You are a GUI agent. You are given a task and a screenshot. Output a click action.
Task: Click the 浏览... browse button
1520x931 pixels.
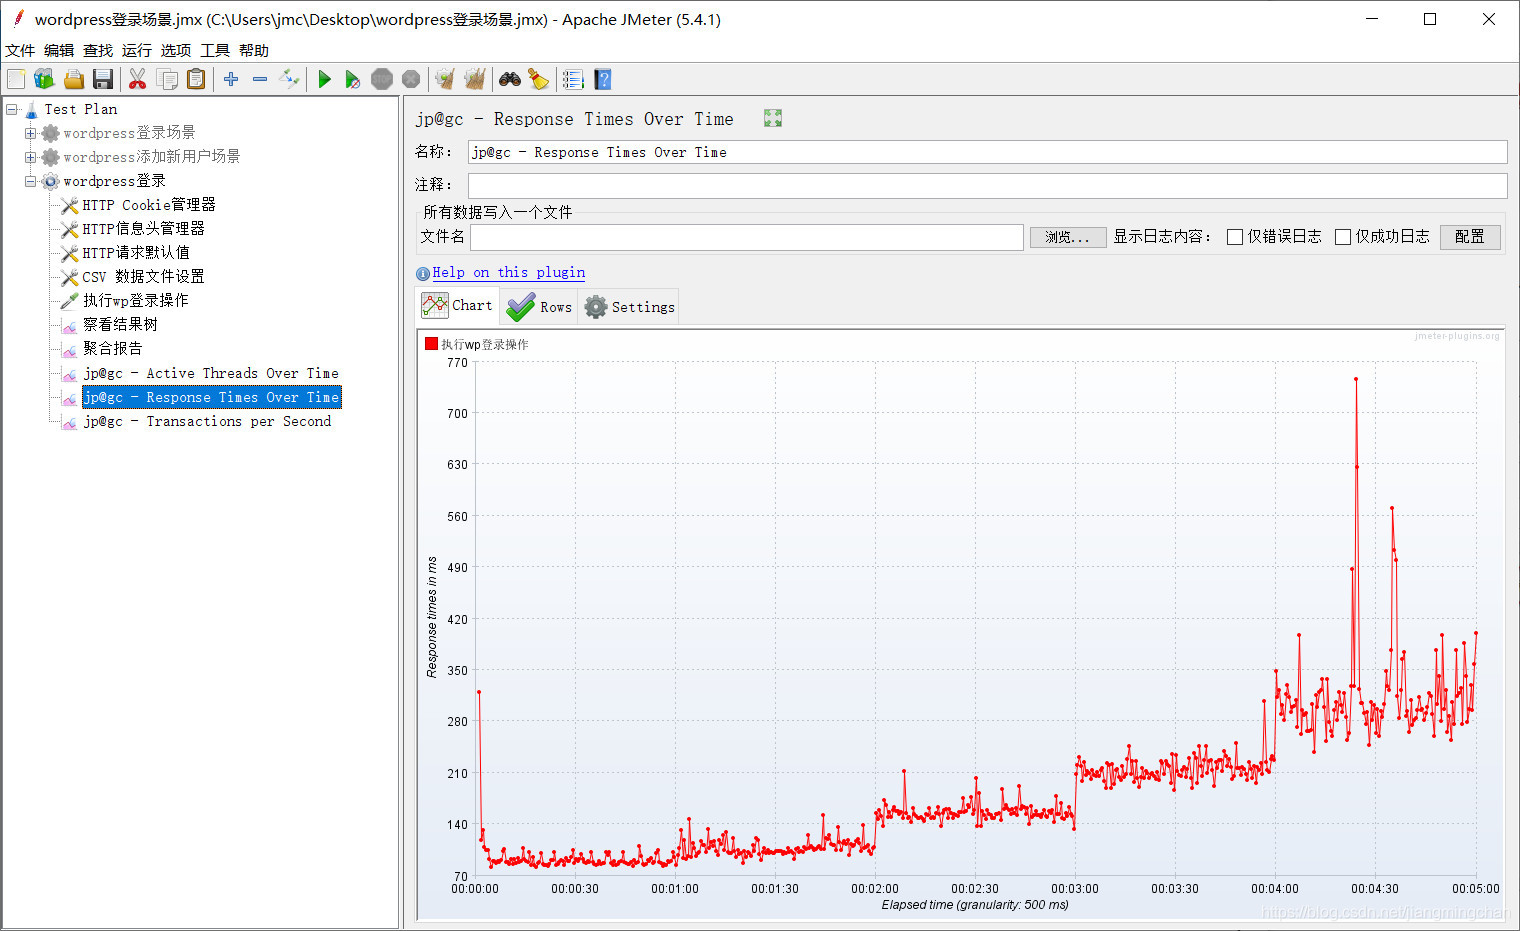[x=1068, y=237]
